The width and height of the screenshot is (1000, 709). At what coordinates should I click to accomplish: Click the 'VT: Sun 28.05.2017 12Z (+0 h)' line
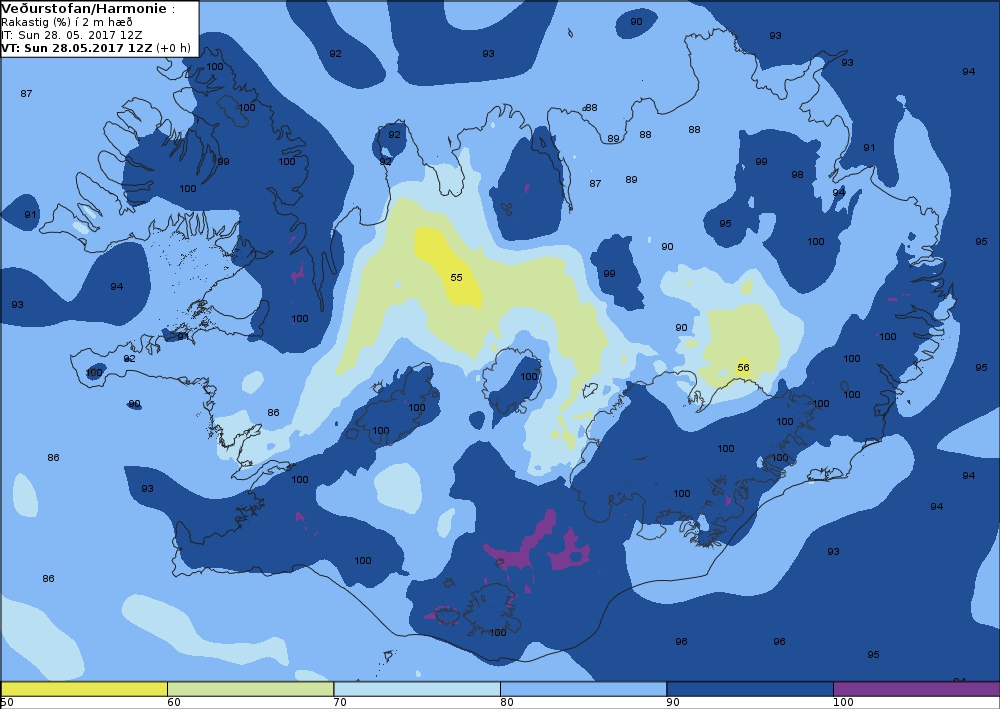coord(96,48)
